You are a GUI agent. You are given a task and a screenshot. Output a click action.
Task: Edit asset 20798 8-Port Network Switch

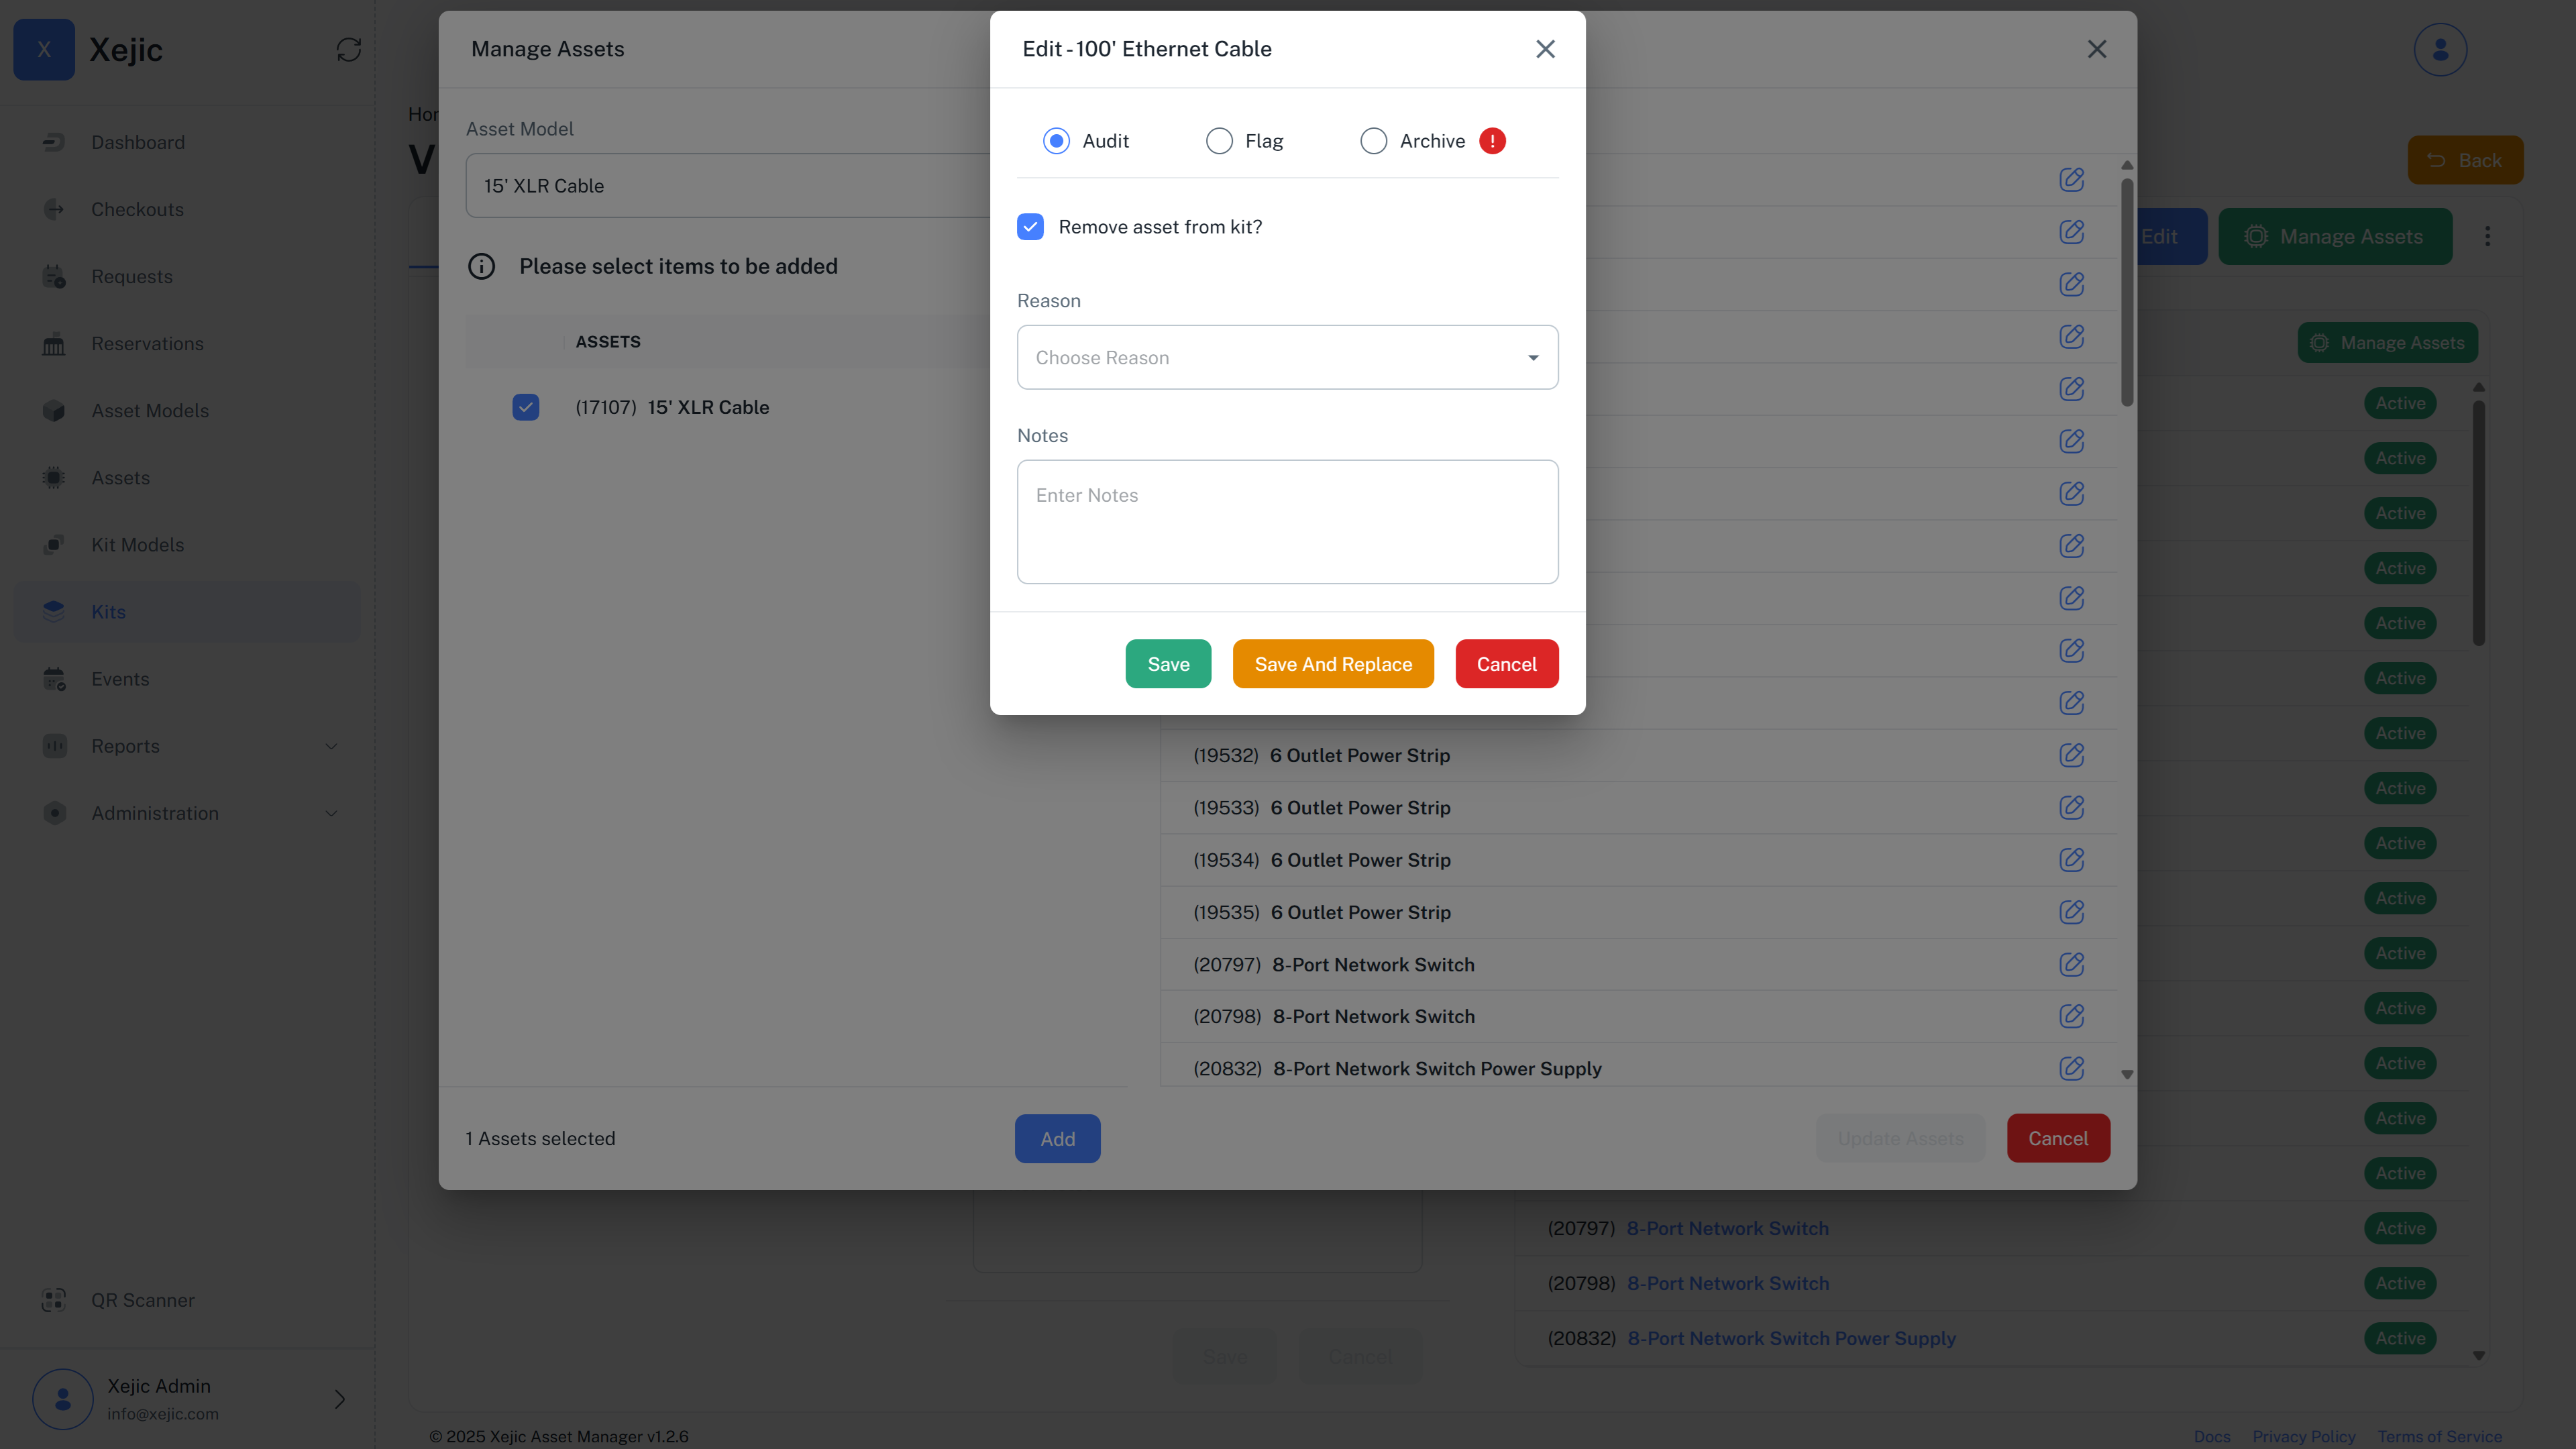[x=2071, y=1016]
